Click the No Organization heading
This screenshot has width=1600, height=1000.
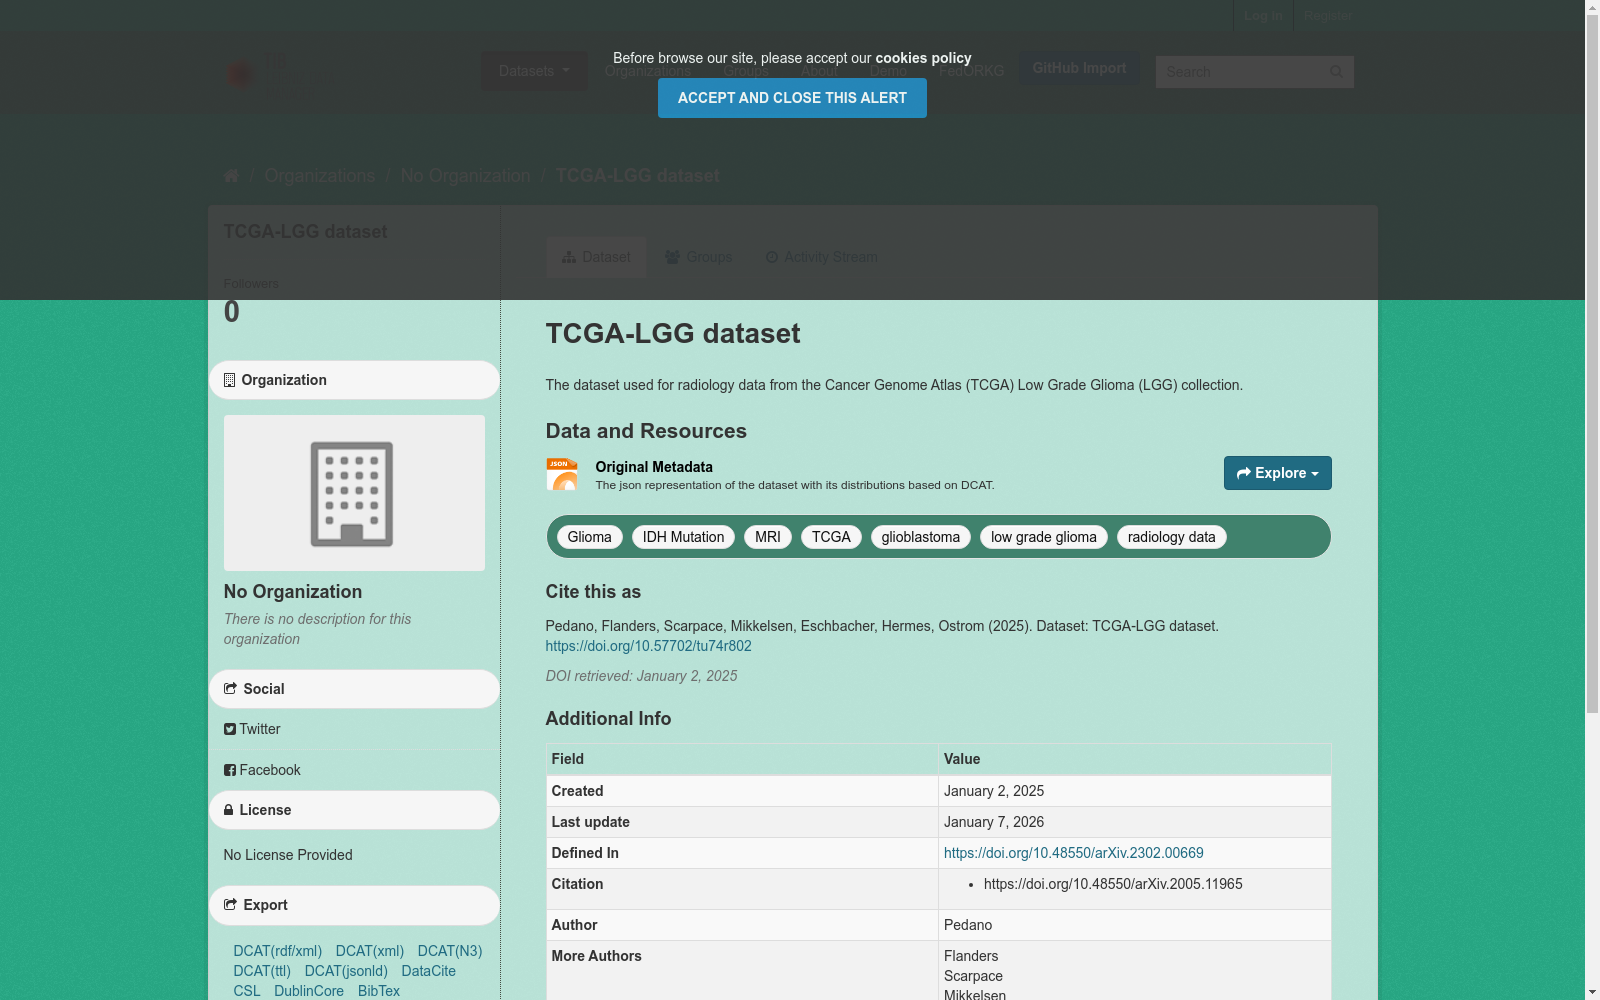pyautogui.click(x=293, y=592)
